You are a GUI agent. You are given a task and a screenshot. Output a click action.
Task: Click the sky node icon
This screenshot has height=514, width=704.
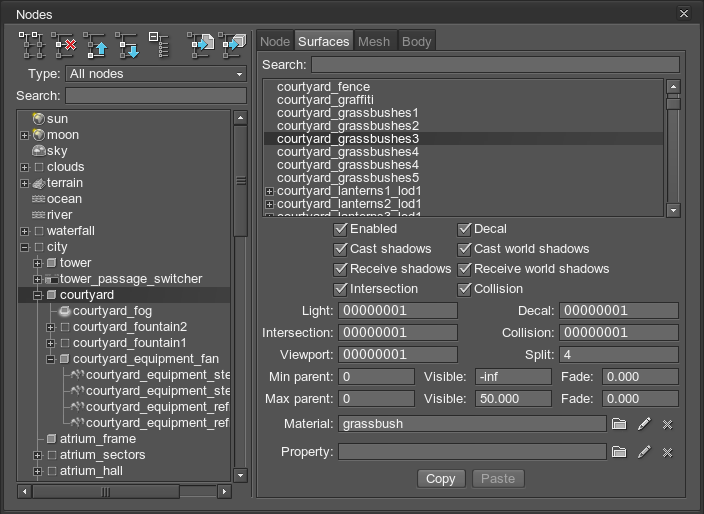[39, 150]
